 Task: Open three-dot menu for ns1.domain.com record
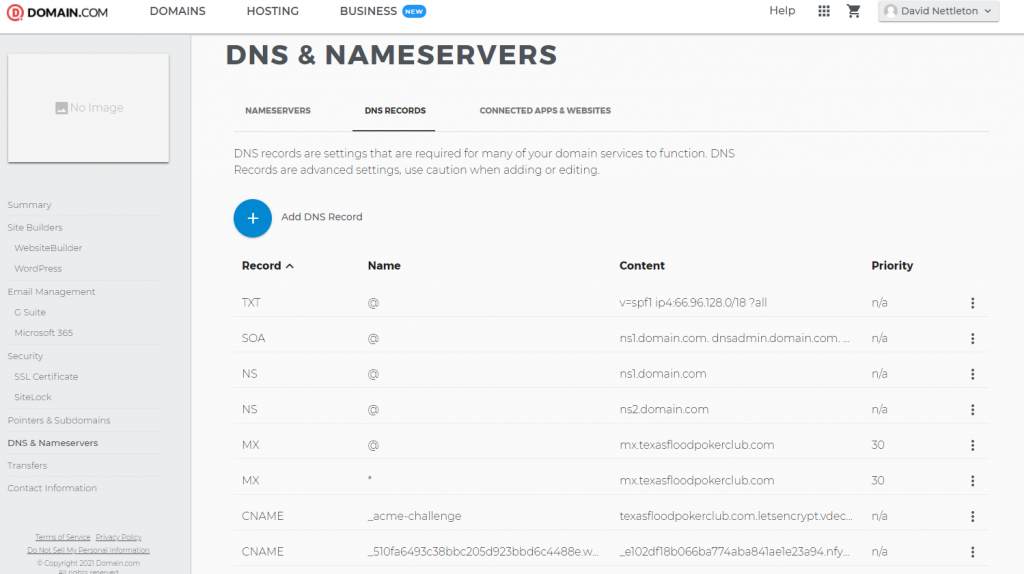[972, 374]
